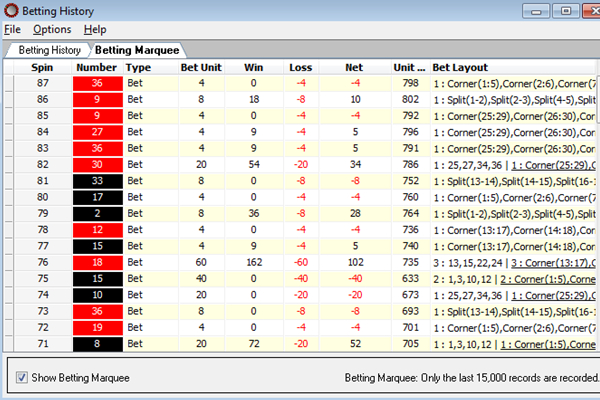Switch to the Betting History tab
This screenshot has width=600, height=400.
click(49, 49)
